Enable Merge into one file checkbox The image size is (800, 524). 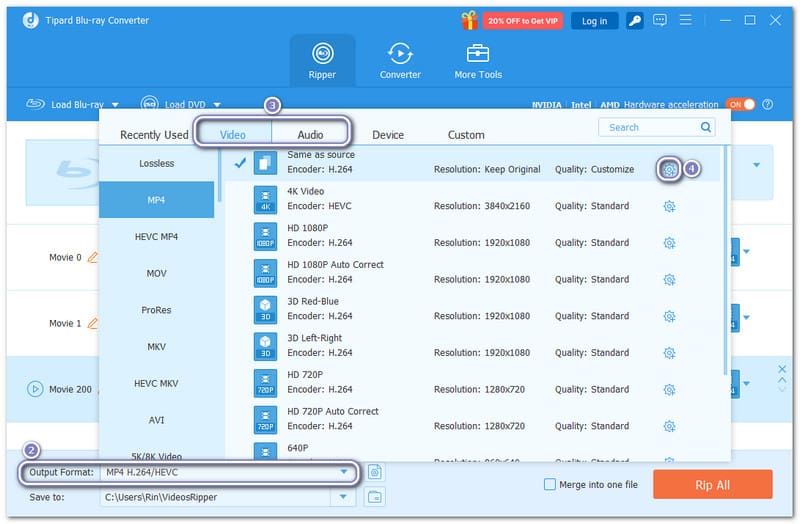[x=549, y=484]
